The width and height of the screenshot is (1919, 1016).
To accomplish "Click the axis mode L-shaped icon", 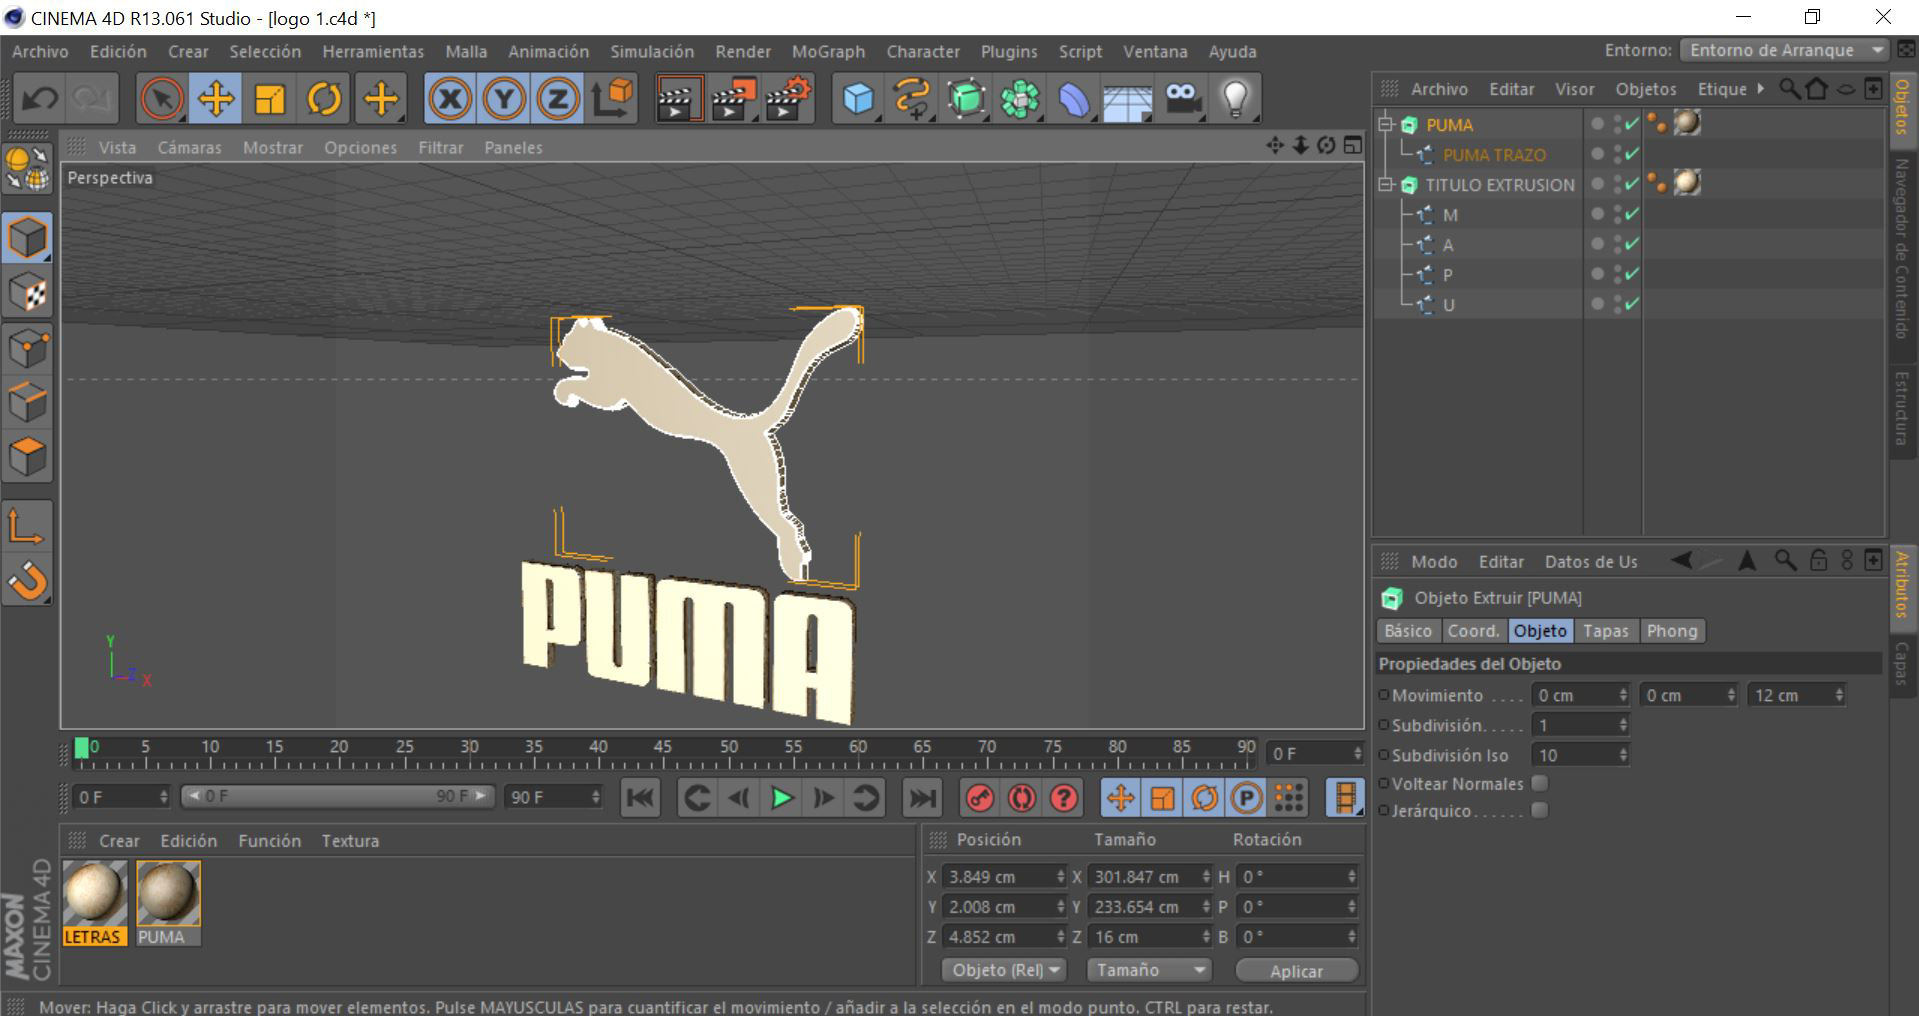I will [x=27, y=525].
